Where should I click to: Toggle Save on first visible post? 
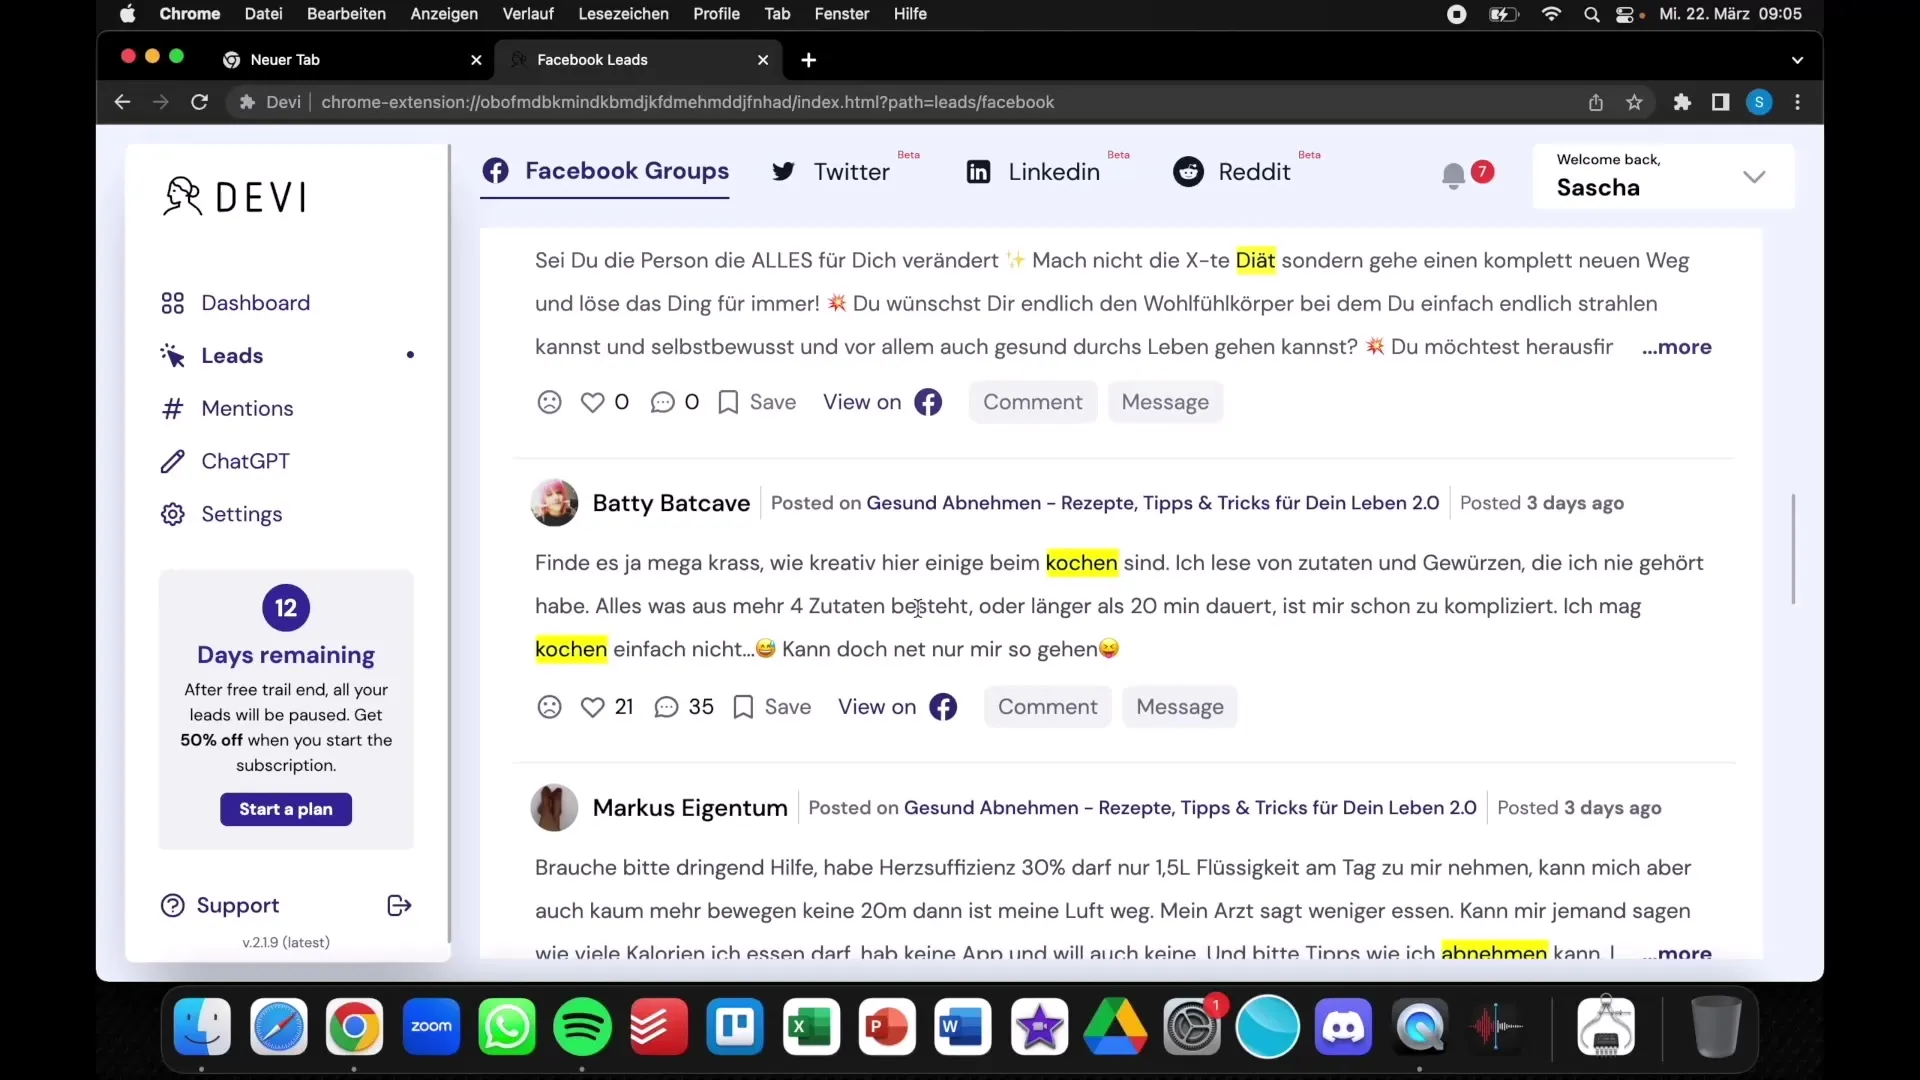click(756, 402)
